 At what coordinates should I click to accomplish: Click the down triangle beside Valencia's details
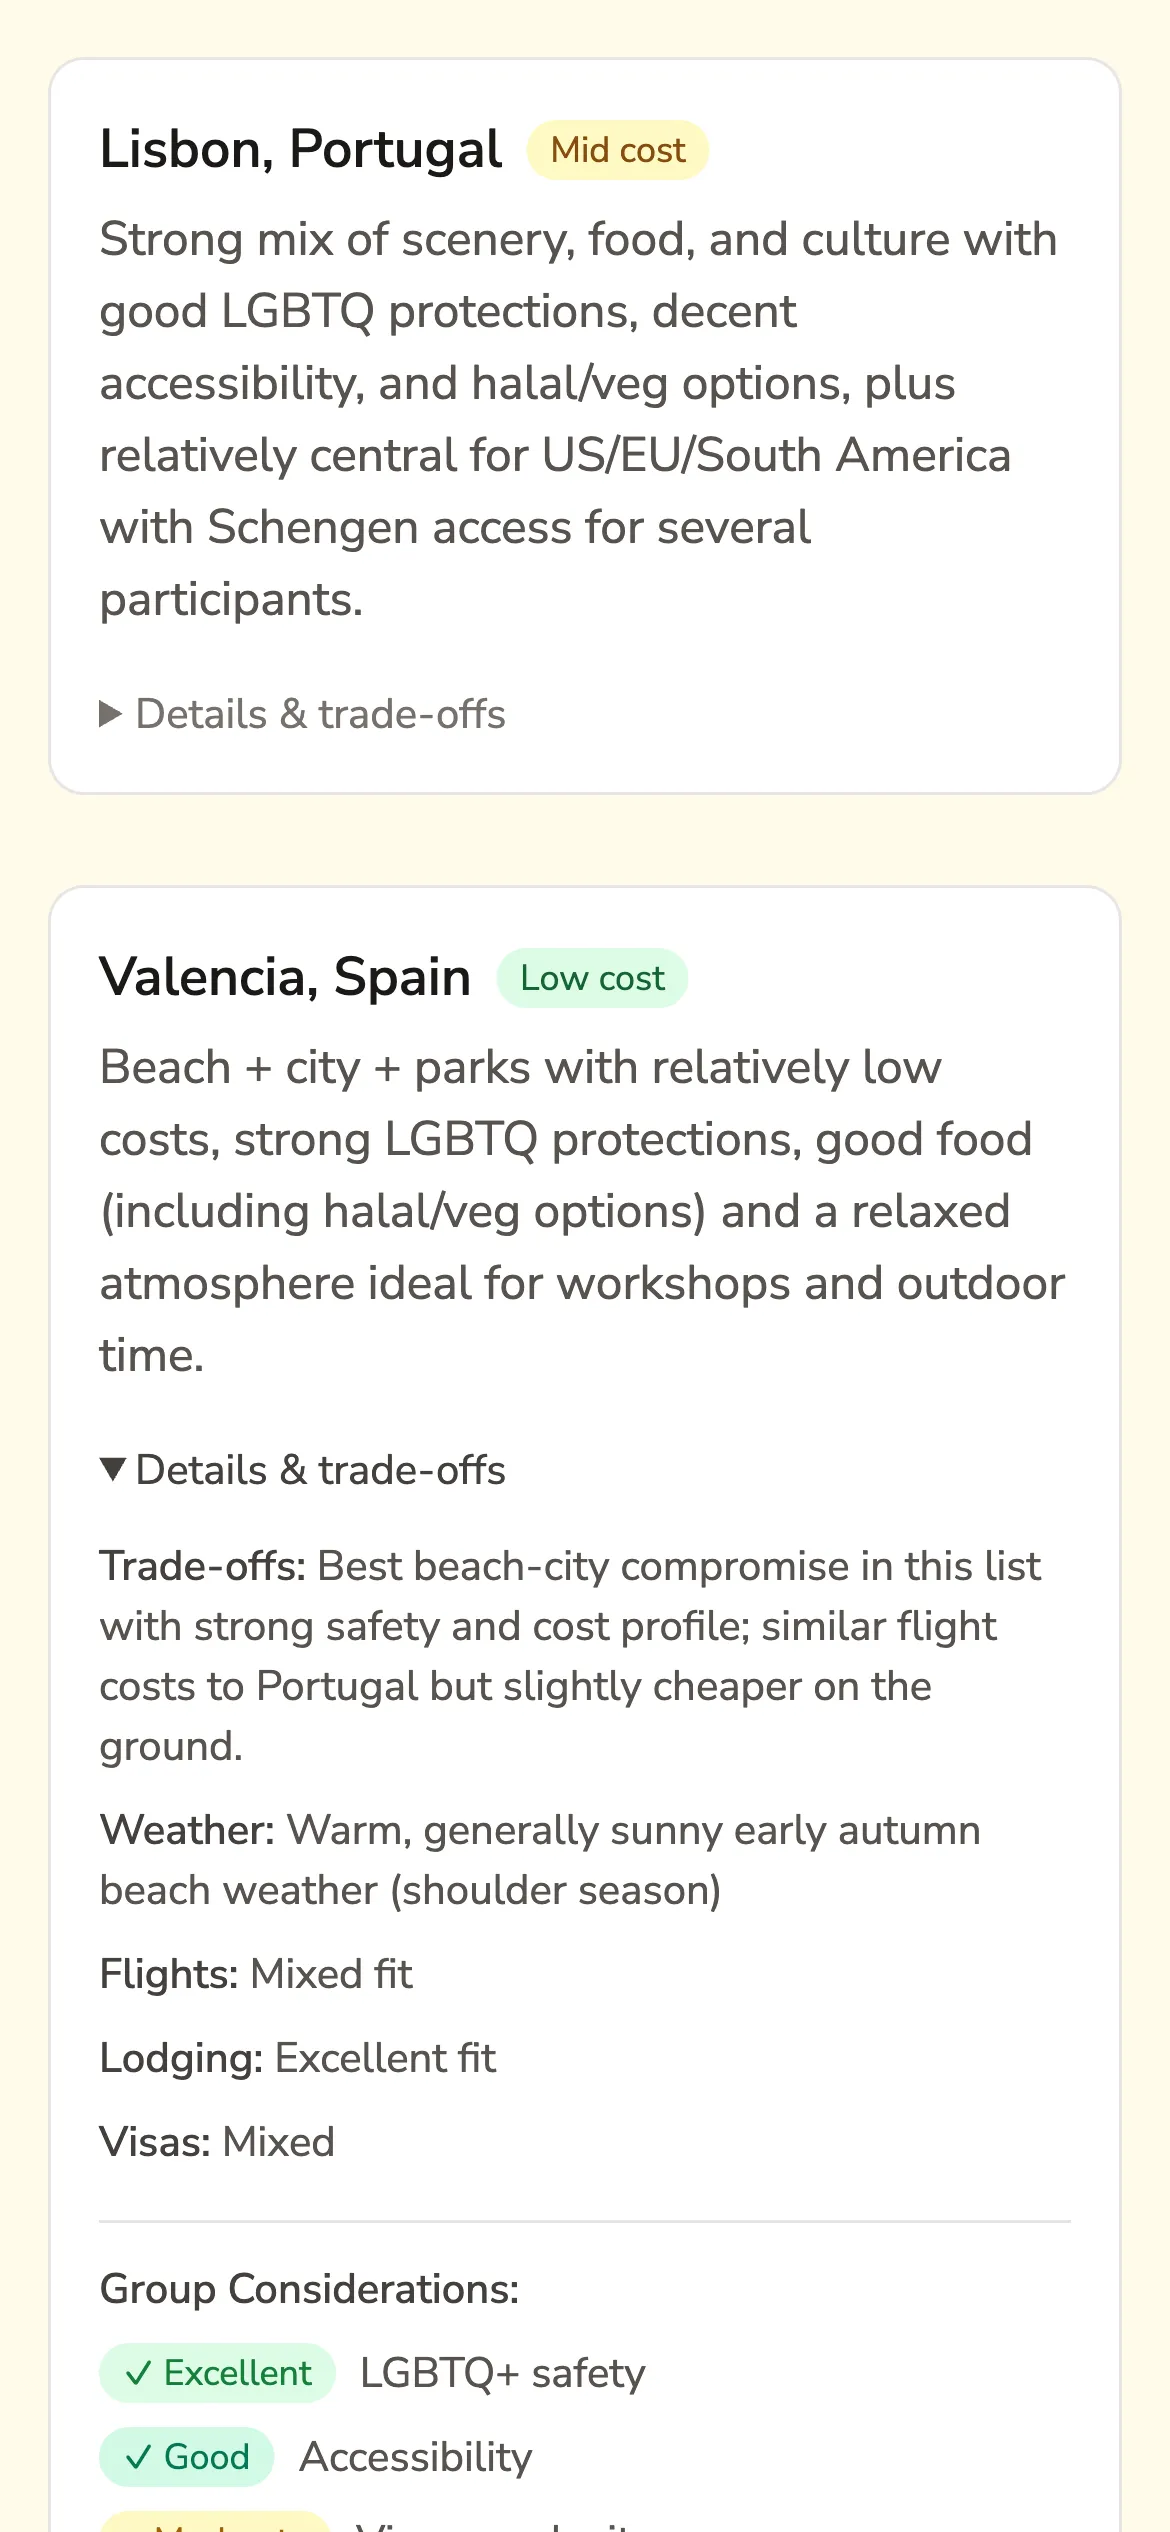[112, 1470]
